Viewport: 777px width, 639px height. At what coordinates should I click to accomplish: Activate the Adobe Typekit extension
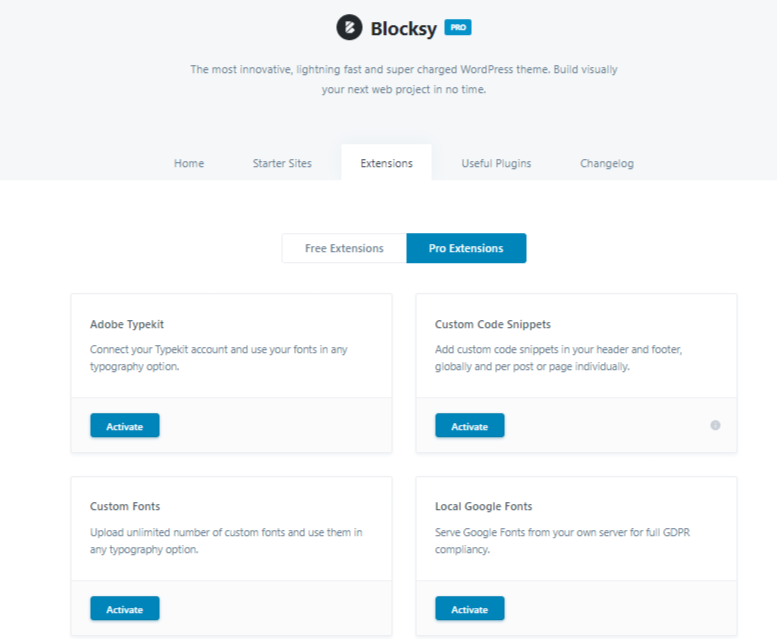(x=125, y=426)
